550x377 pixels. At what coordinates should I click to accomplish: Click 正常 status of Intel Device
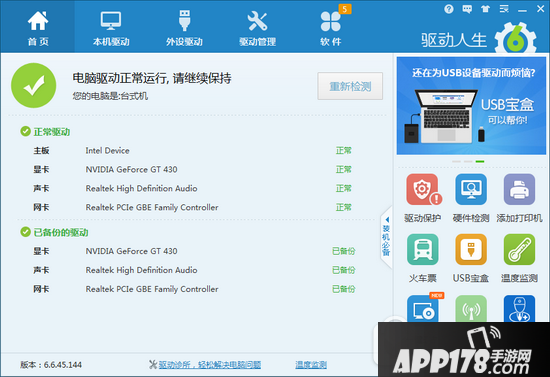[x=343, y=150]
